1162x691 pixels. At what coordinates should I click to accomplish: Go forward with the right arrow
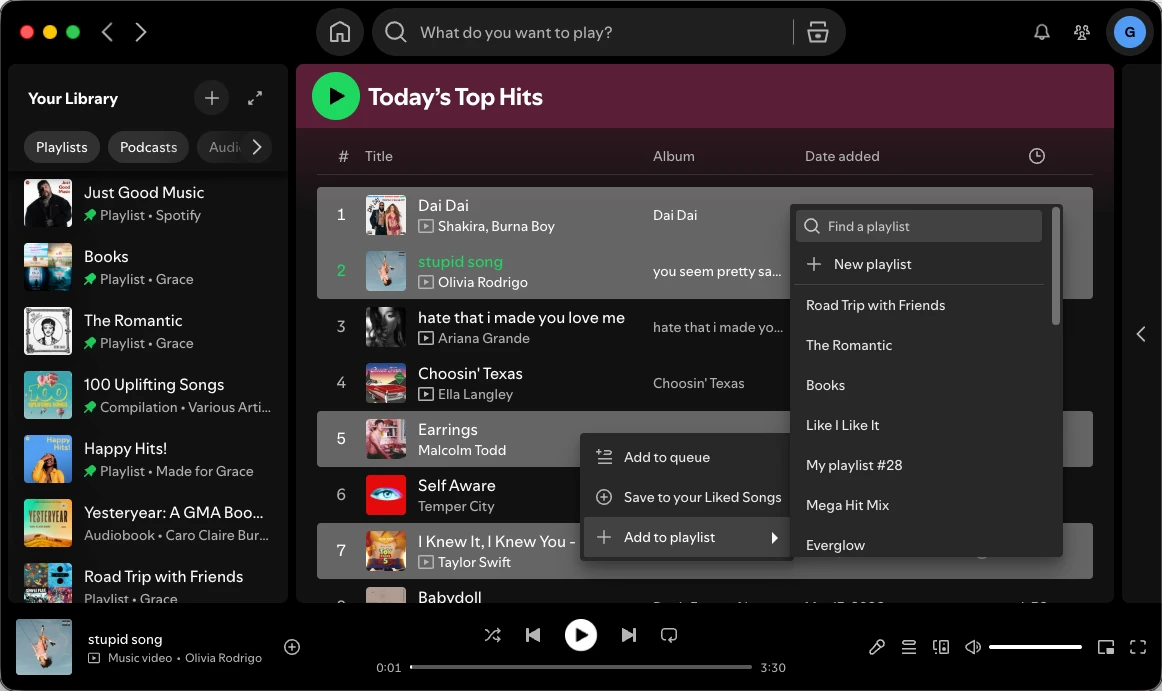141,32
